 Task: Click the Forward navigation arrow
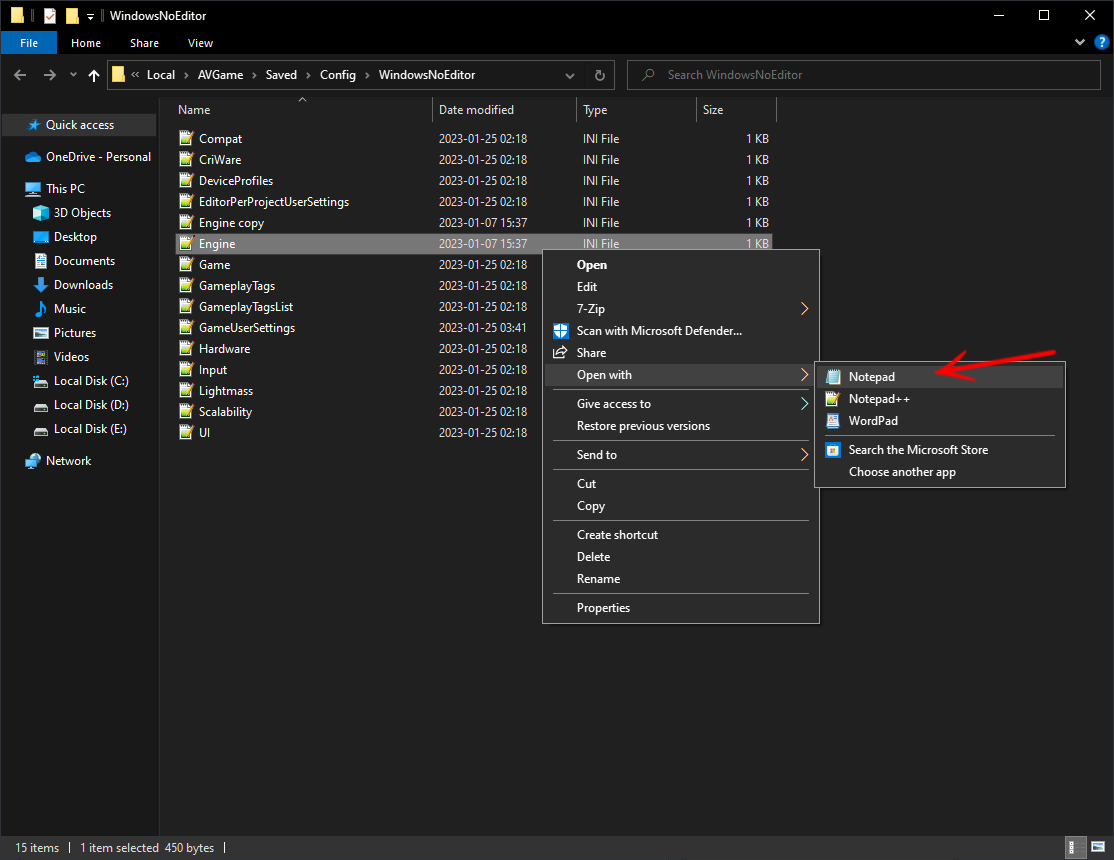tap(49, 75)
